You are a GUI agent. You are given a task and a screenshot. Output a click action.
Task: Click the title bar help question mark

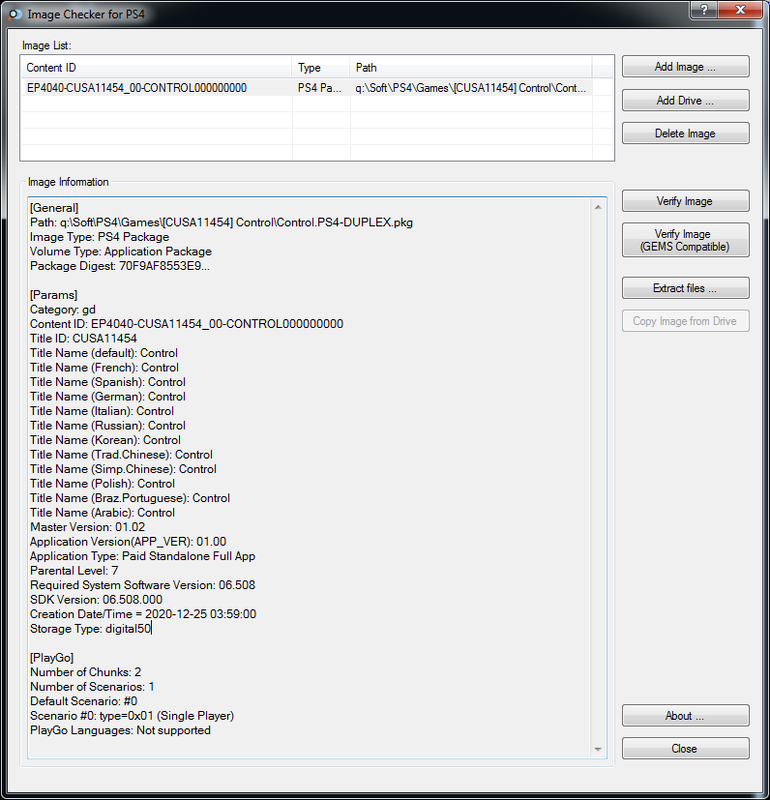click(704, 10)
